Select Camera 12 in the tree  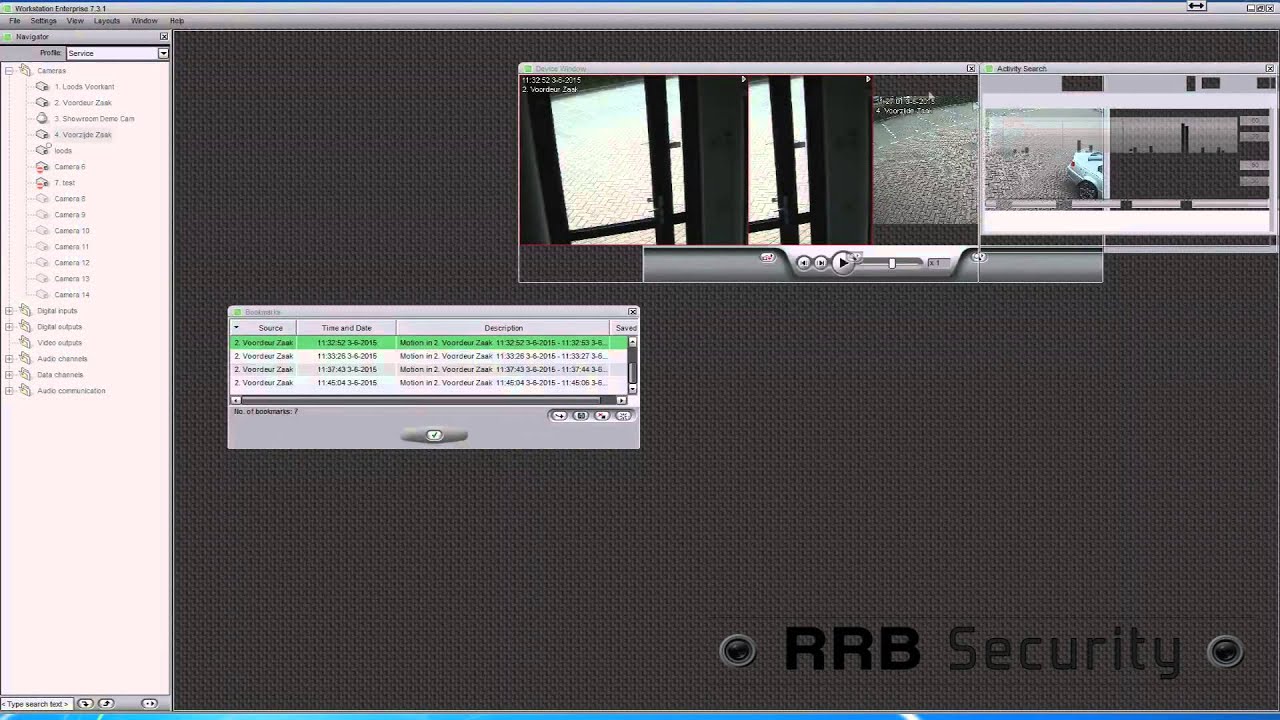coord(72,263)
